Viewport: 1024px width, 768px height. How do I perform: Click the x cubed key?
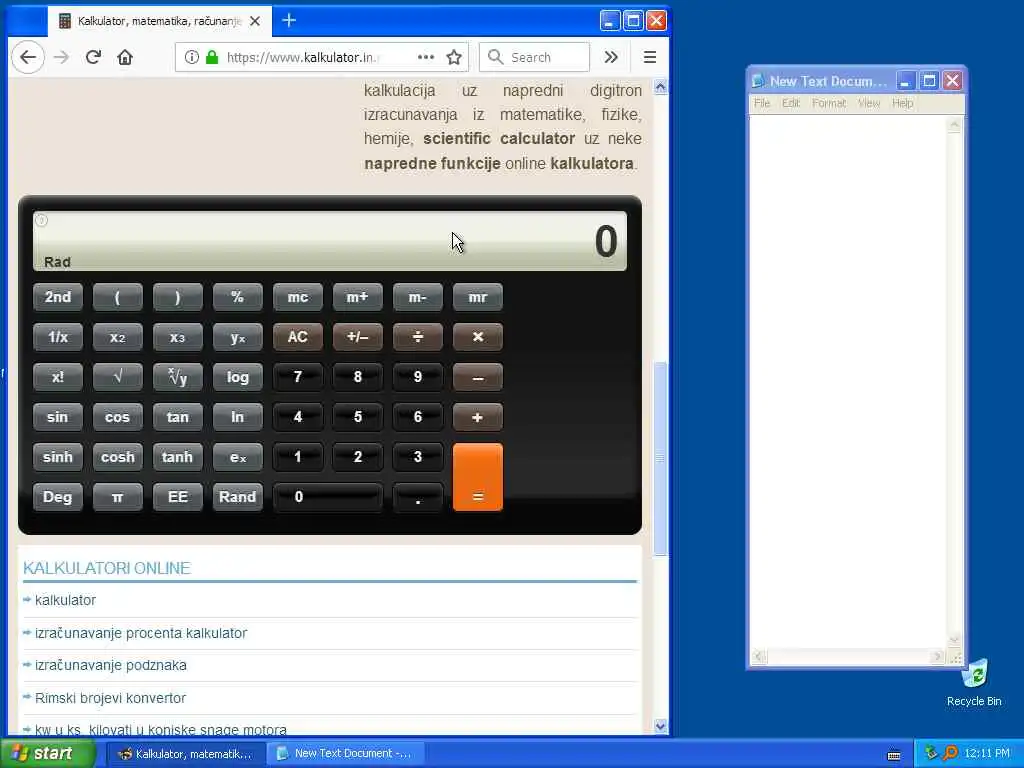tap(178, 337)
